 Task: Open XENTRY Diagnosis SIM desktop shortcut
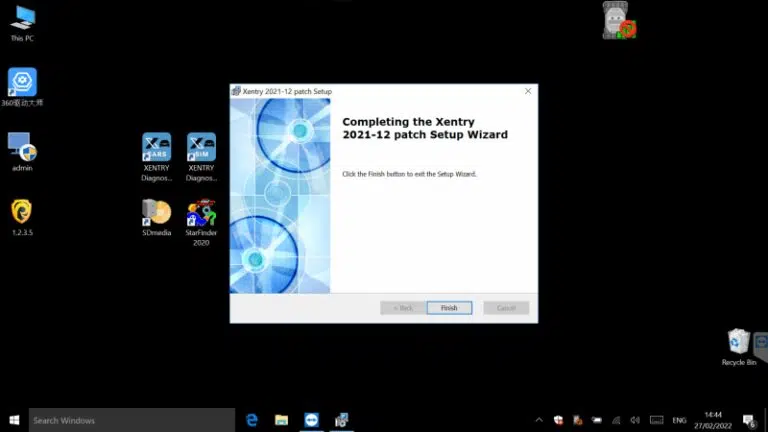coord(201,148)
